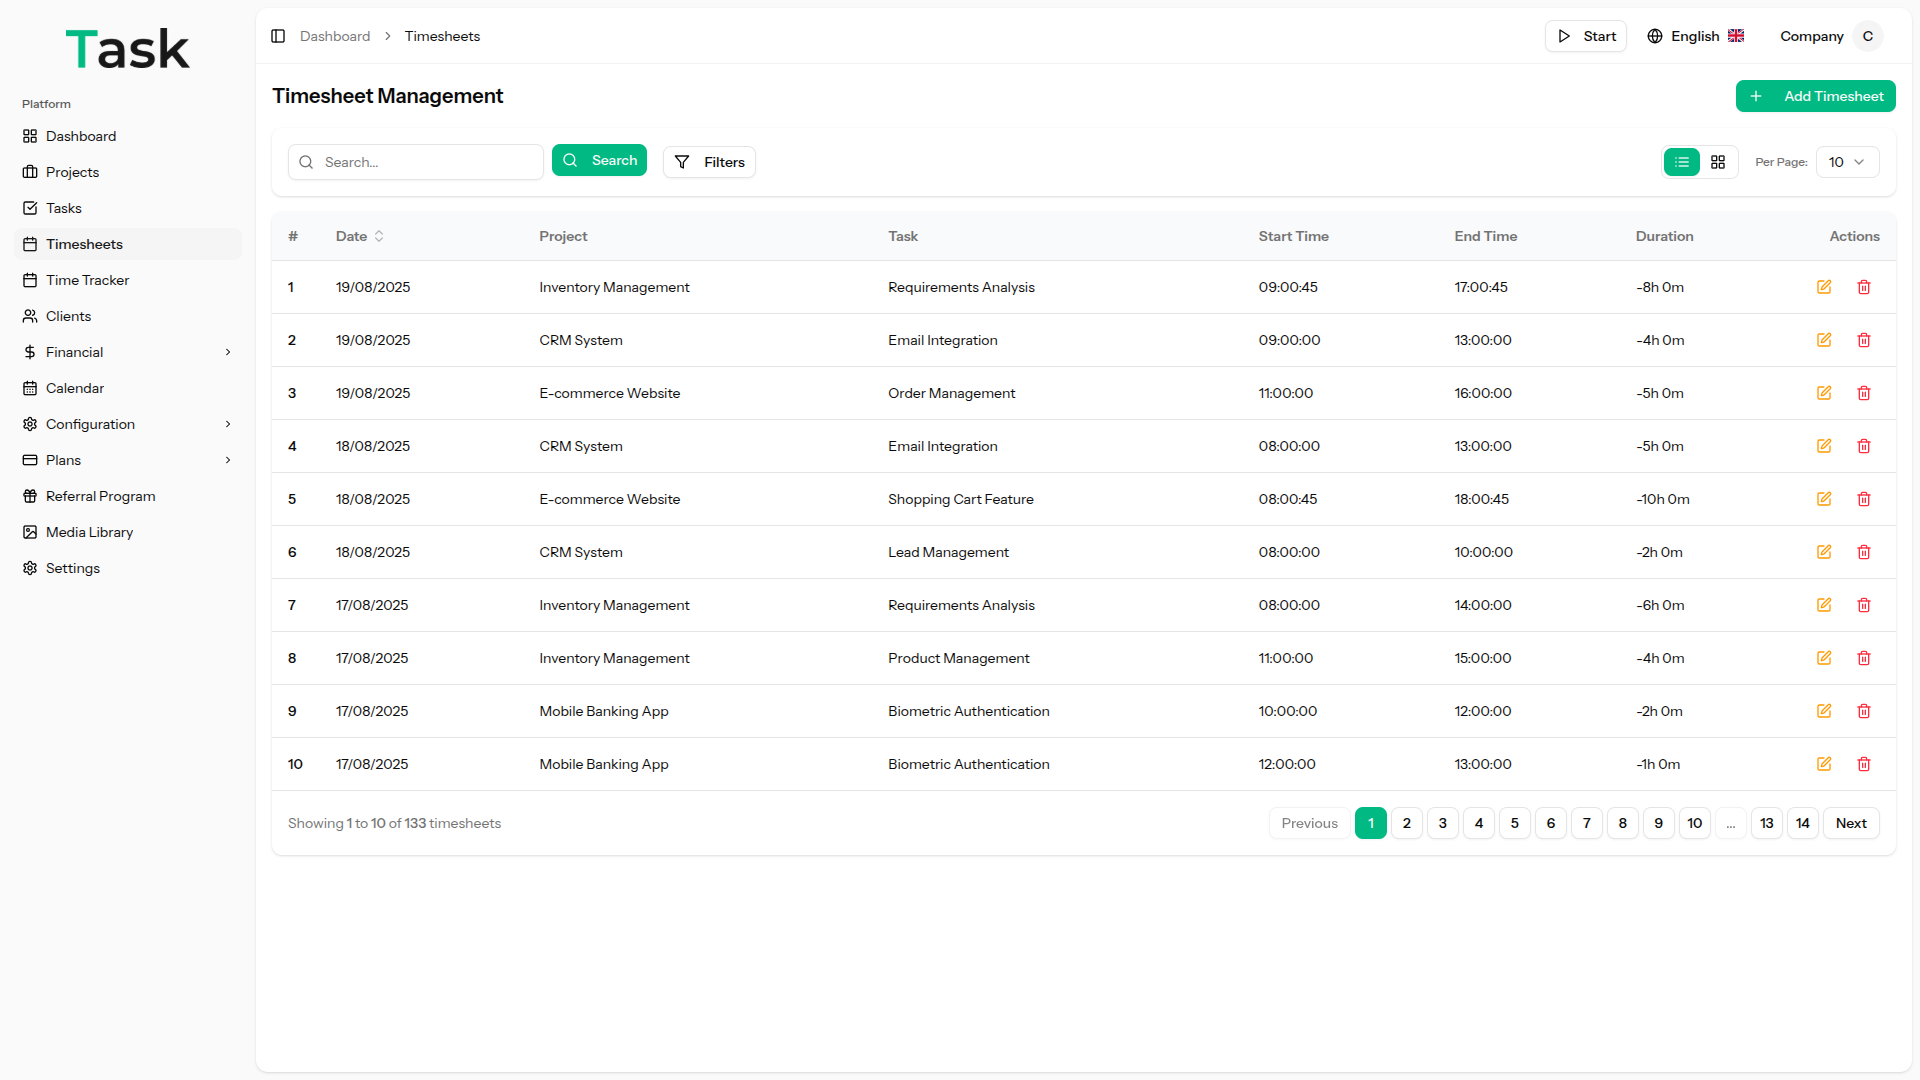Open the Per Page dropdown
Screen dimensions: 1920x1080
click(1846, 162)
